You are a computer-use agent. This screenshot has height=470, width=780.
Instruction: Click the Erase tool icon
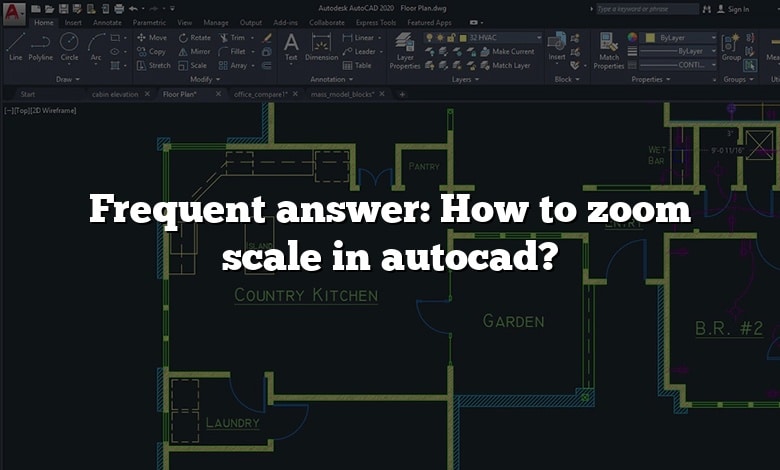[x=267, y=37]
